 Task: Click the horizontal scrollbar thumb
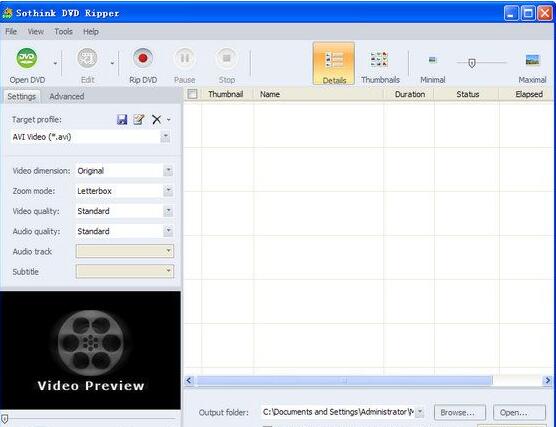tap(344, 381)
